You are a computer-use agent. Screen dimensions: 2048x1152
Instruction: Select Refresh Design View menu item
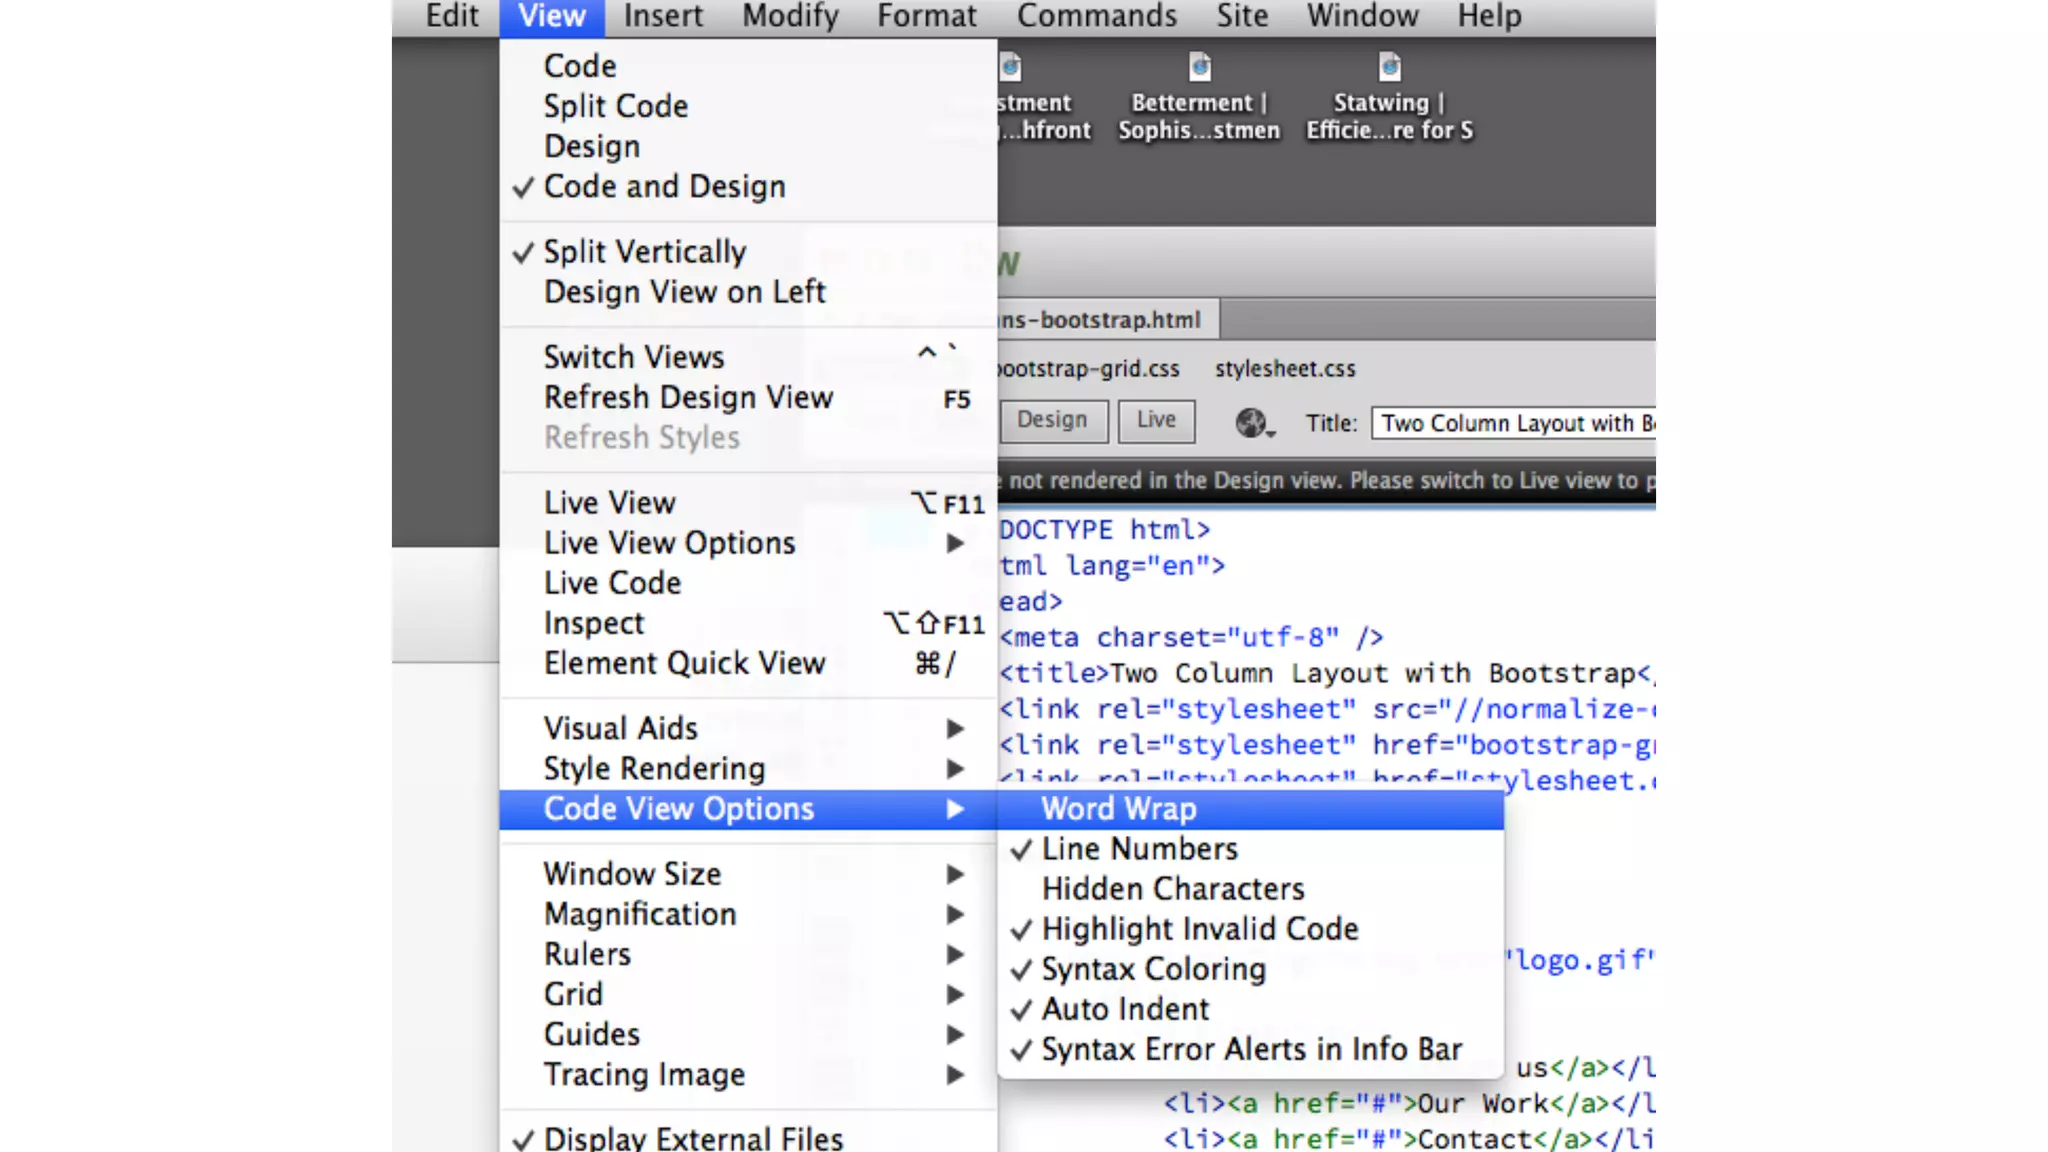tap(688, 398)
